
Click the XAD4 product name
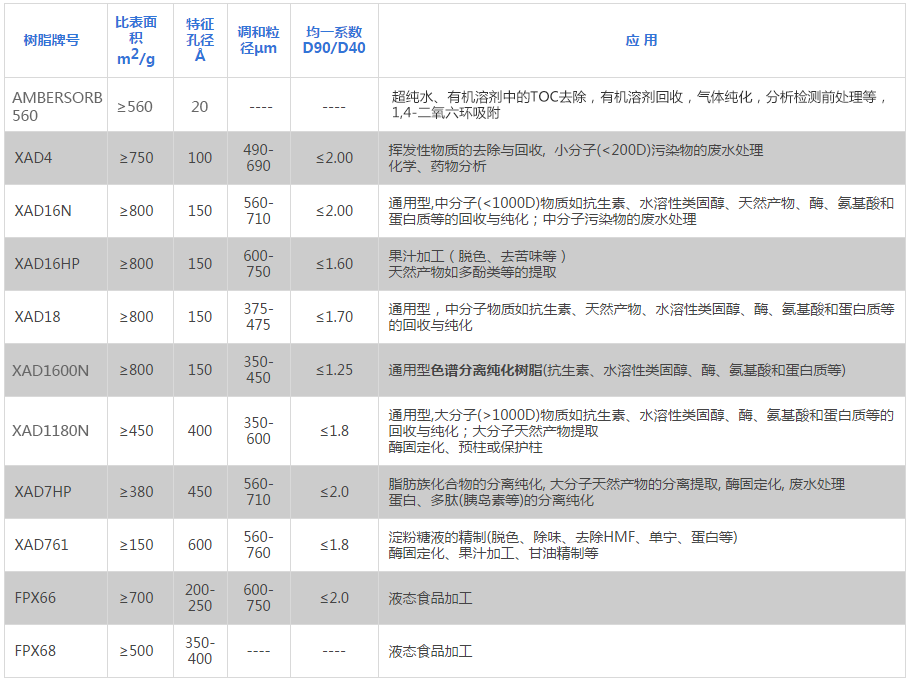coord(32,158)
